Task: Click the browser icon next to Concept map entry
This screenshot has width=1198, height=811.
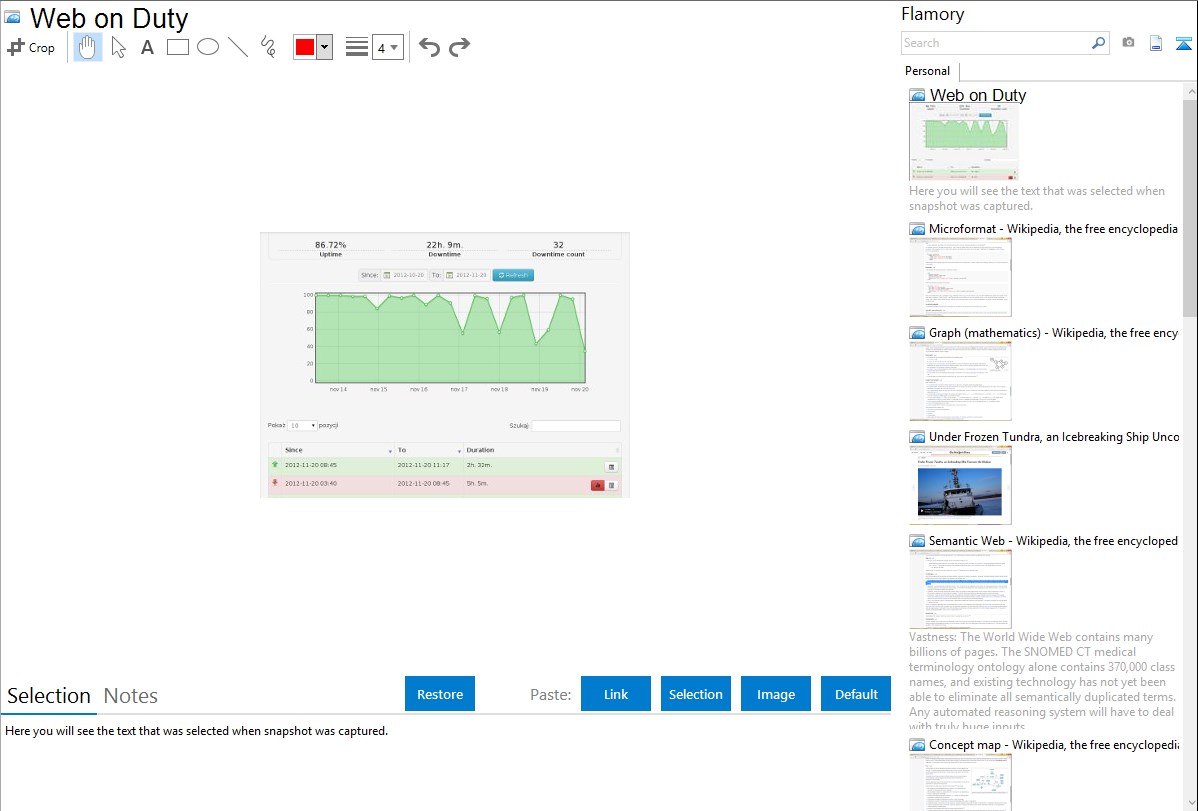Action: point(917,744)
